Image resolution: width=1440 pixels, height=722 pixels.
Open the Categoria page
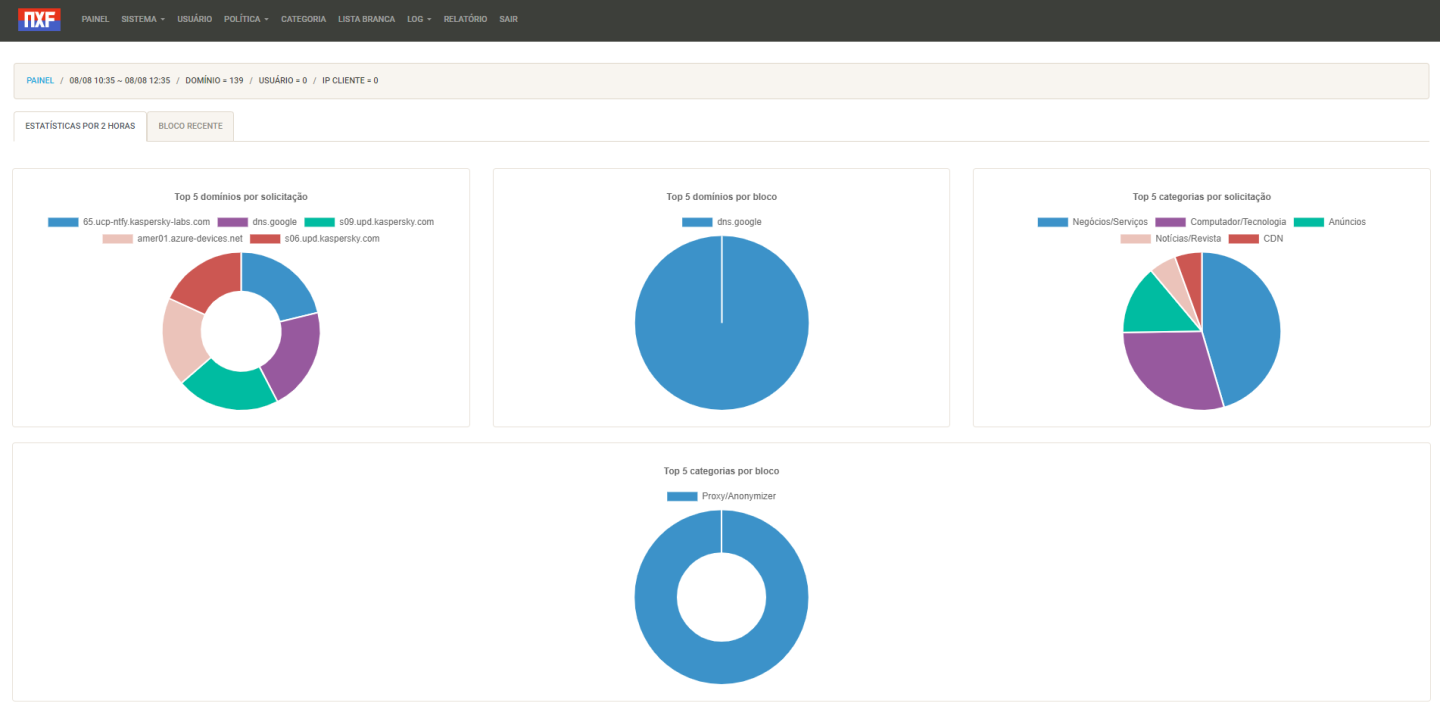coord(303,19)
